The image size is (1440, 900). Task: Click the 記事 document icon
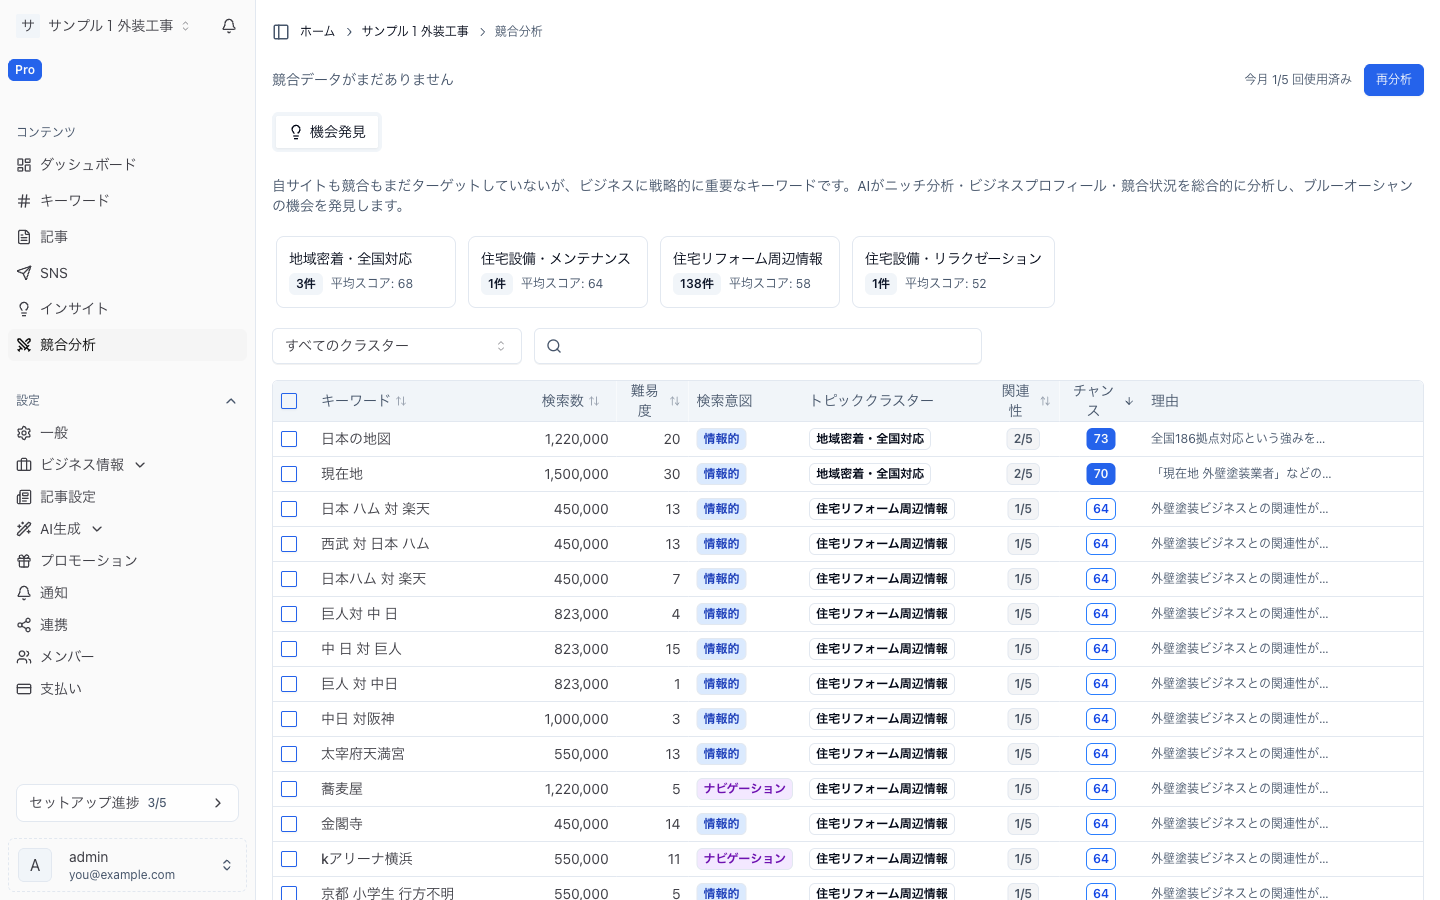(x=24, y=237)
